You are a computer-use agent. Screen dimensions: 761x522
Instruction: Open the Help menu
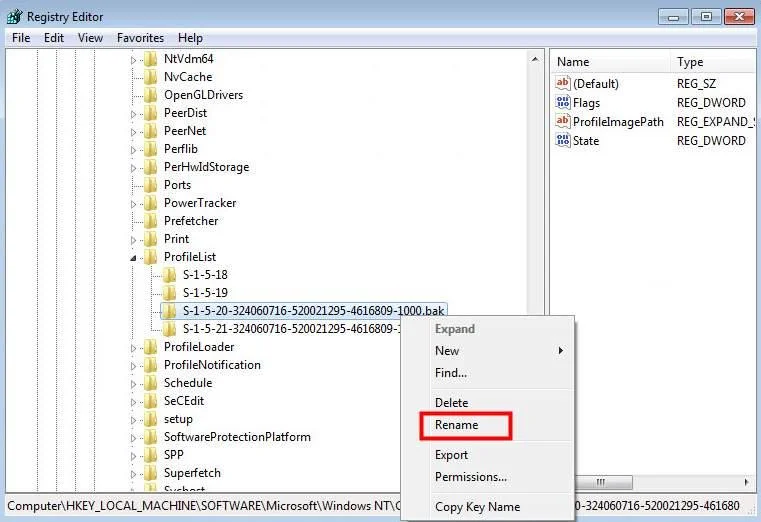coord(190,38)
